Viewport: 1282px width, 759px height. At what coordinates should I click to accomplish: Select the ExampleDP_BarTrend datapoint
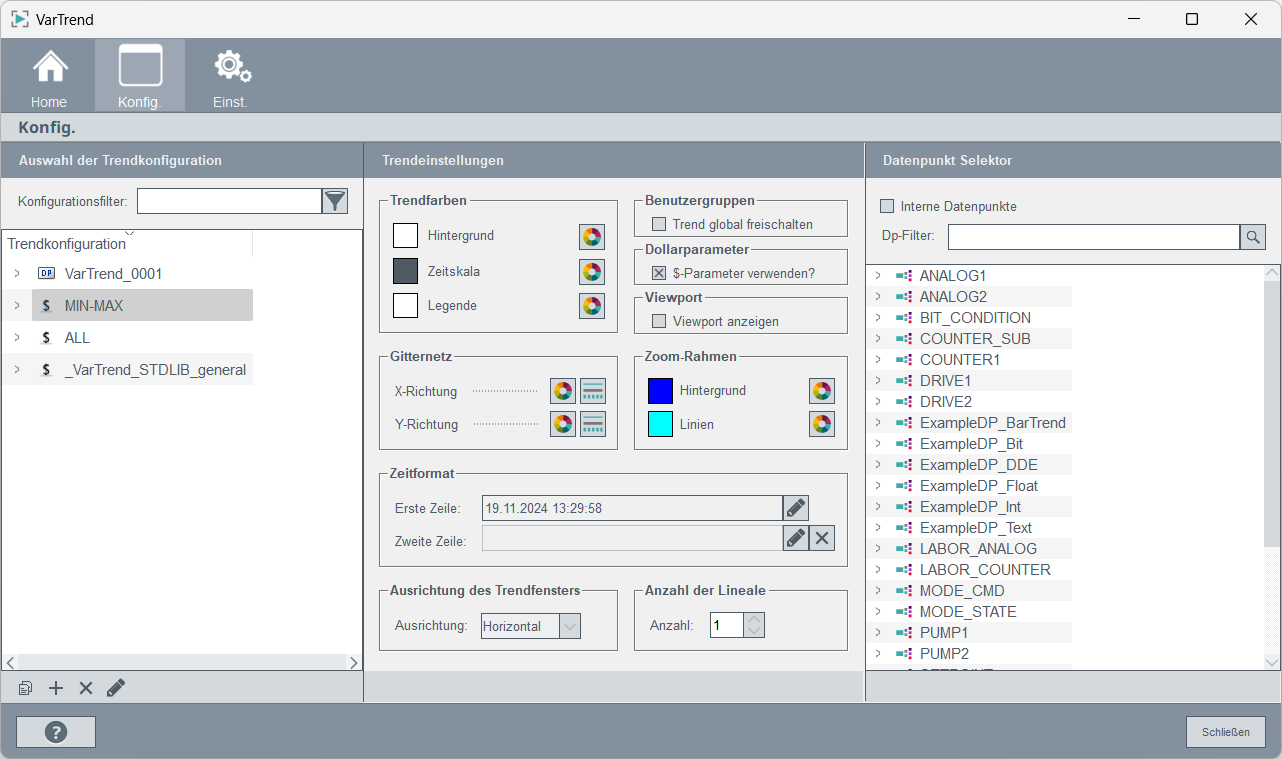(993, 422)
